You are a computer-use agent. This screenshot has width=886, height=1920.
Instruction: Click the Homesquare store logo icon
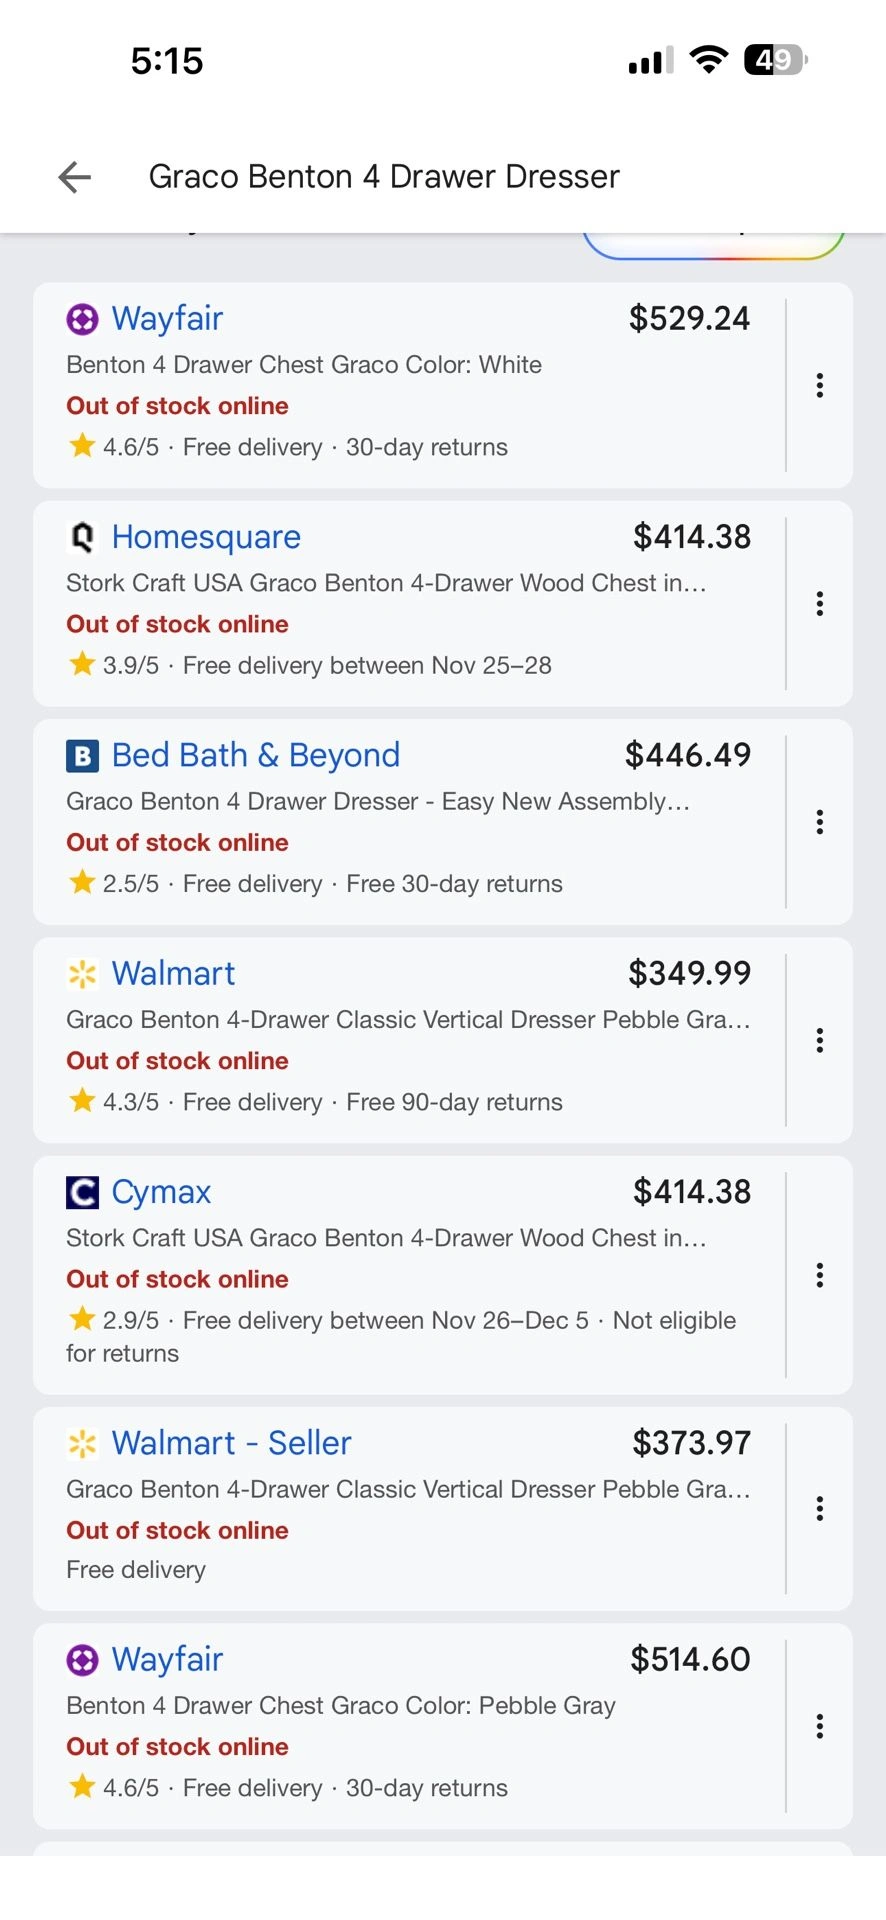82,538
